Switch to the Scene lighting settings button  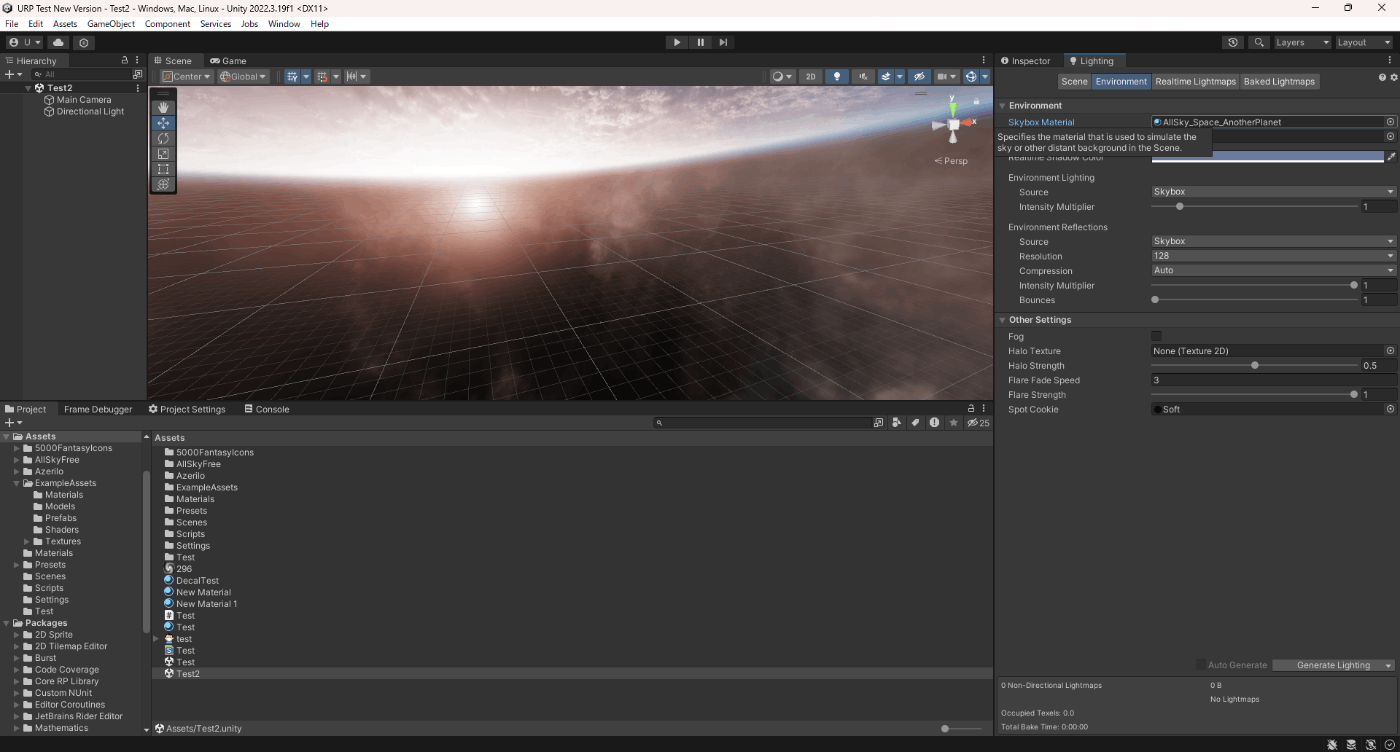[1074, 81]
